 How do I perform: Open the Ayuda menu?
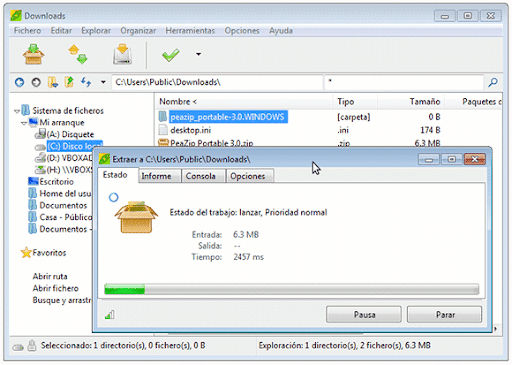pyautogui.click(x=281, y=31)
